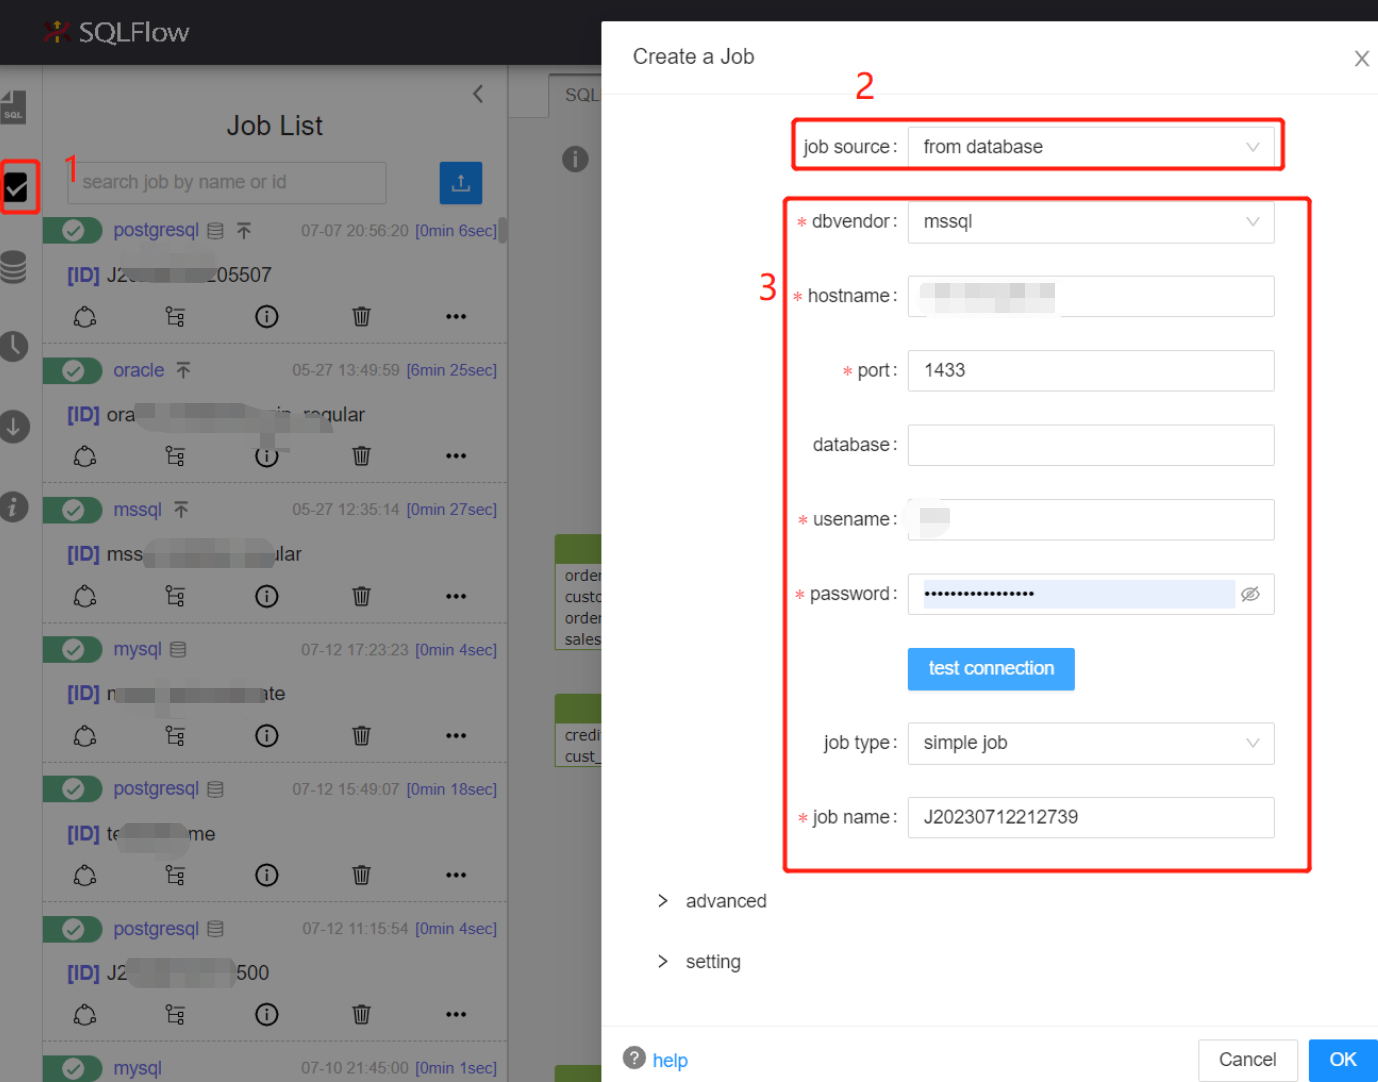Show info for the first postgresql job
The height and width of the screenshot is (1082, 1378).
[x=266, y=317]
